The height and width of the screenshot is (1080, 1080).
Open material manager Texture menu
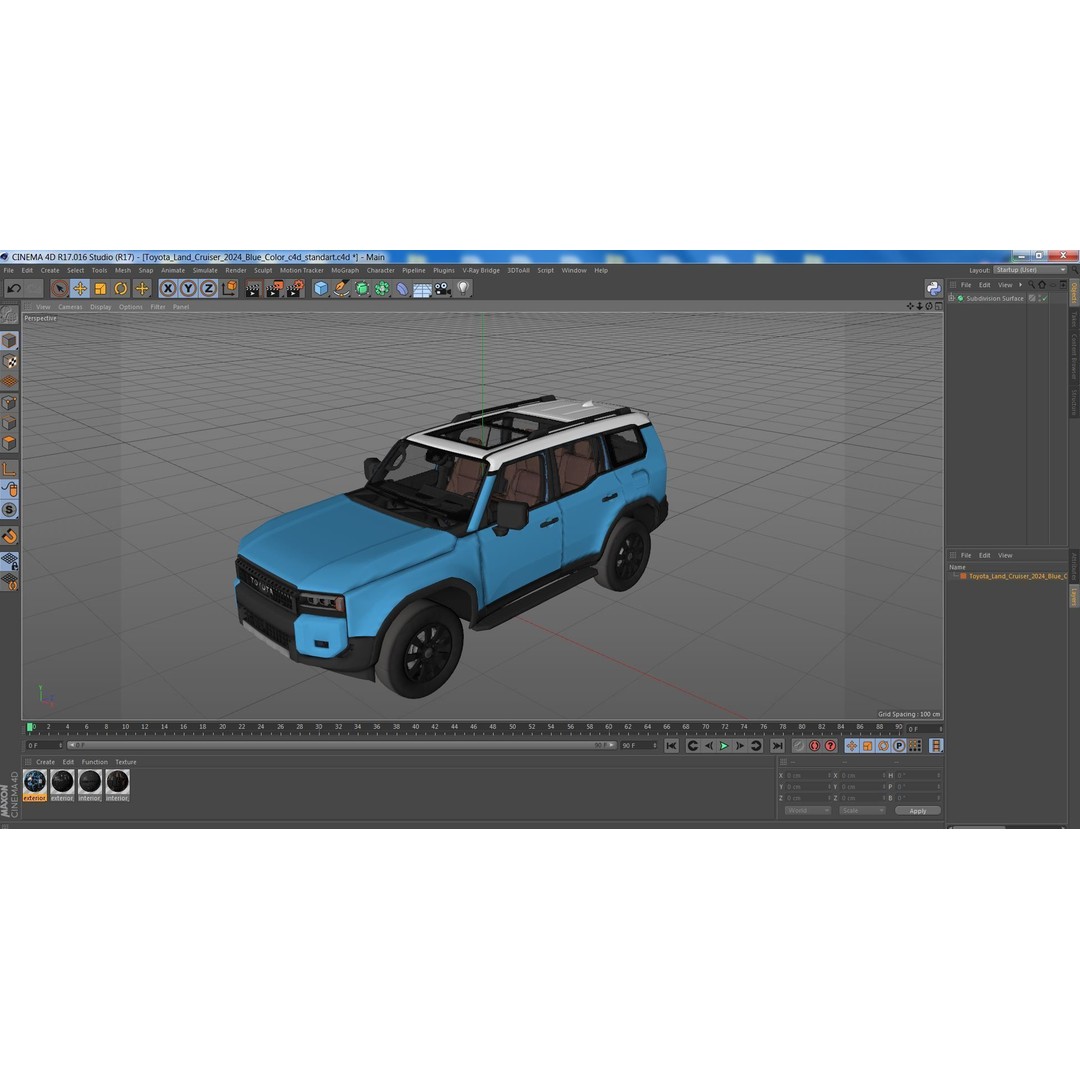[x=125, y=762]
